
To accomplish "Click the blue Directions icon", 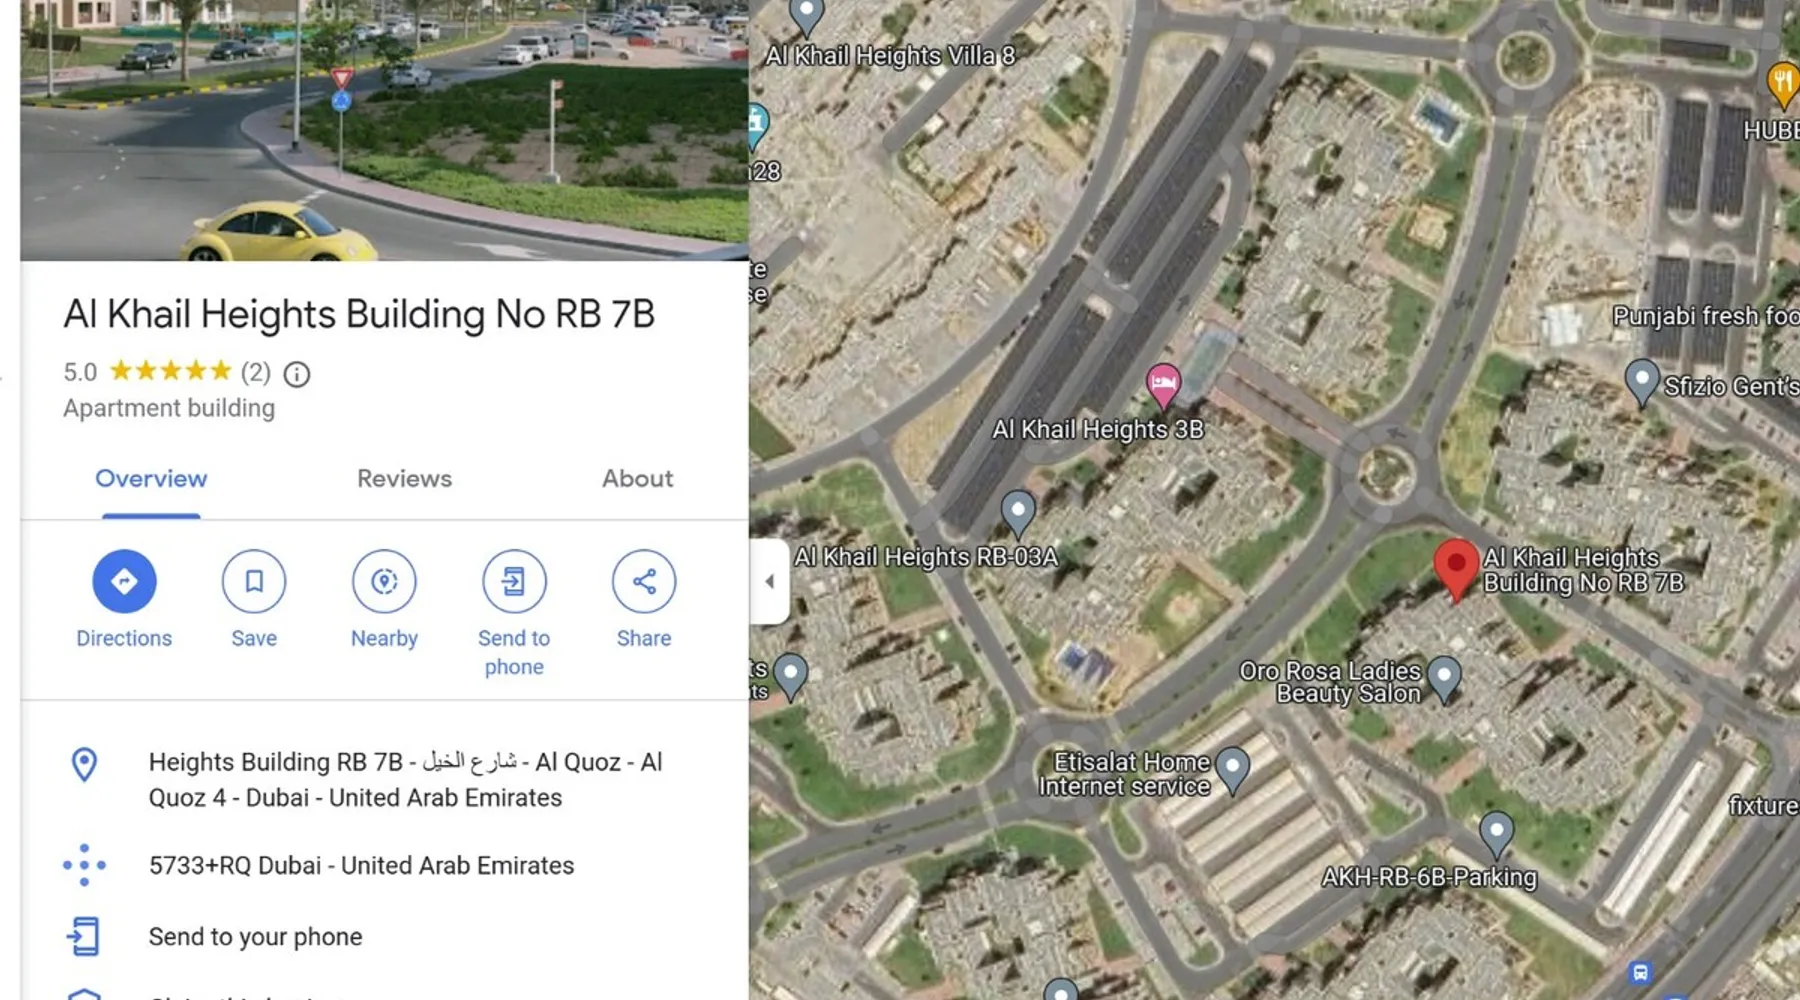I will click(x=124, y=581).
